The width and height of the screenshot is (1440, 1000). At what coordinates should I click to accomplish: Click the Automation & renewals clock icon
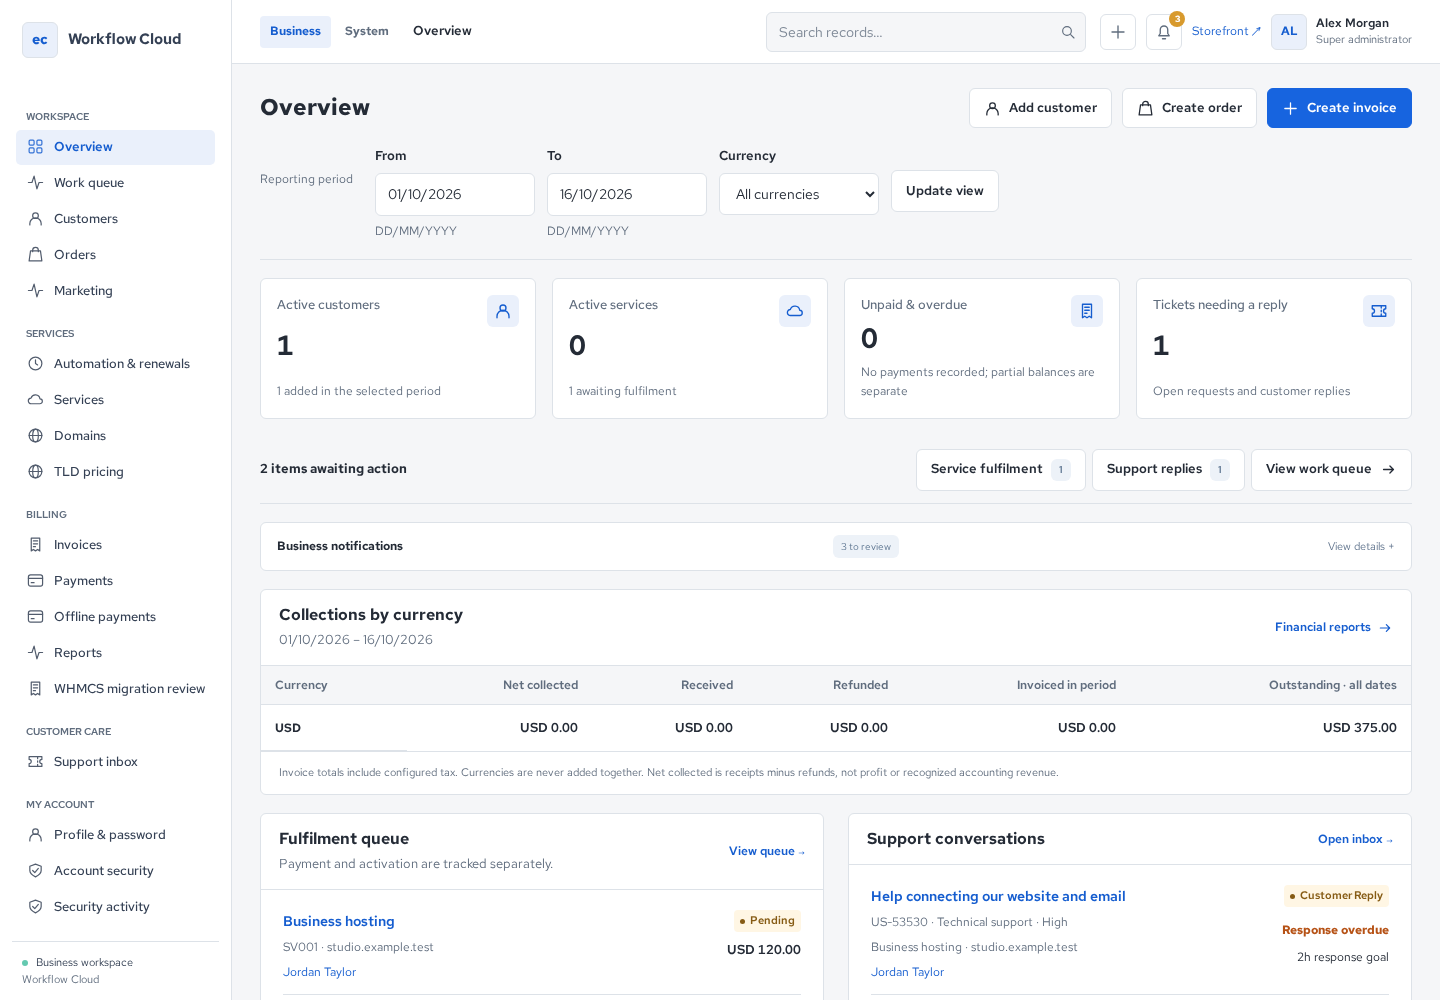click(36, 364)
